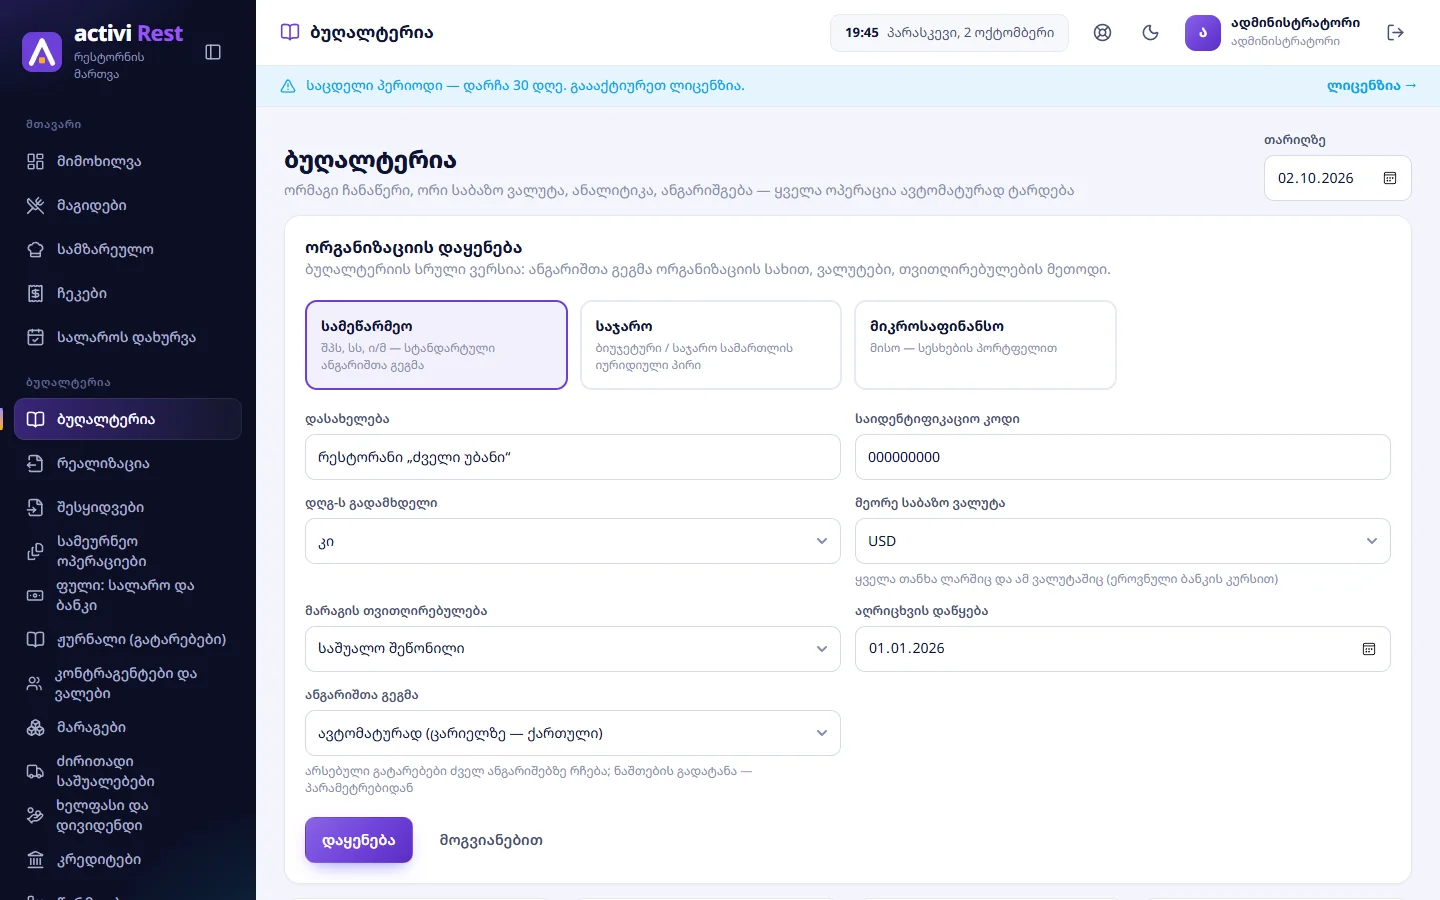Click the საიდენტიფიკაციო კოდი input field
Screen dimensions: 1440x900
coord(1122,457)
